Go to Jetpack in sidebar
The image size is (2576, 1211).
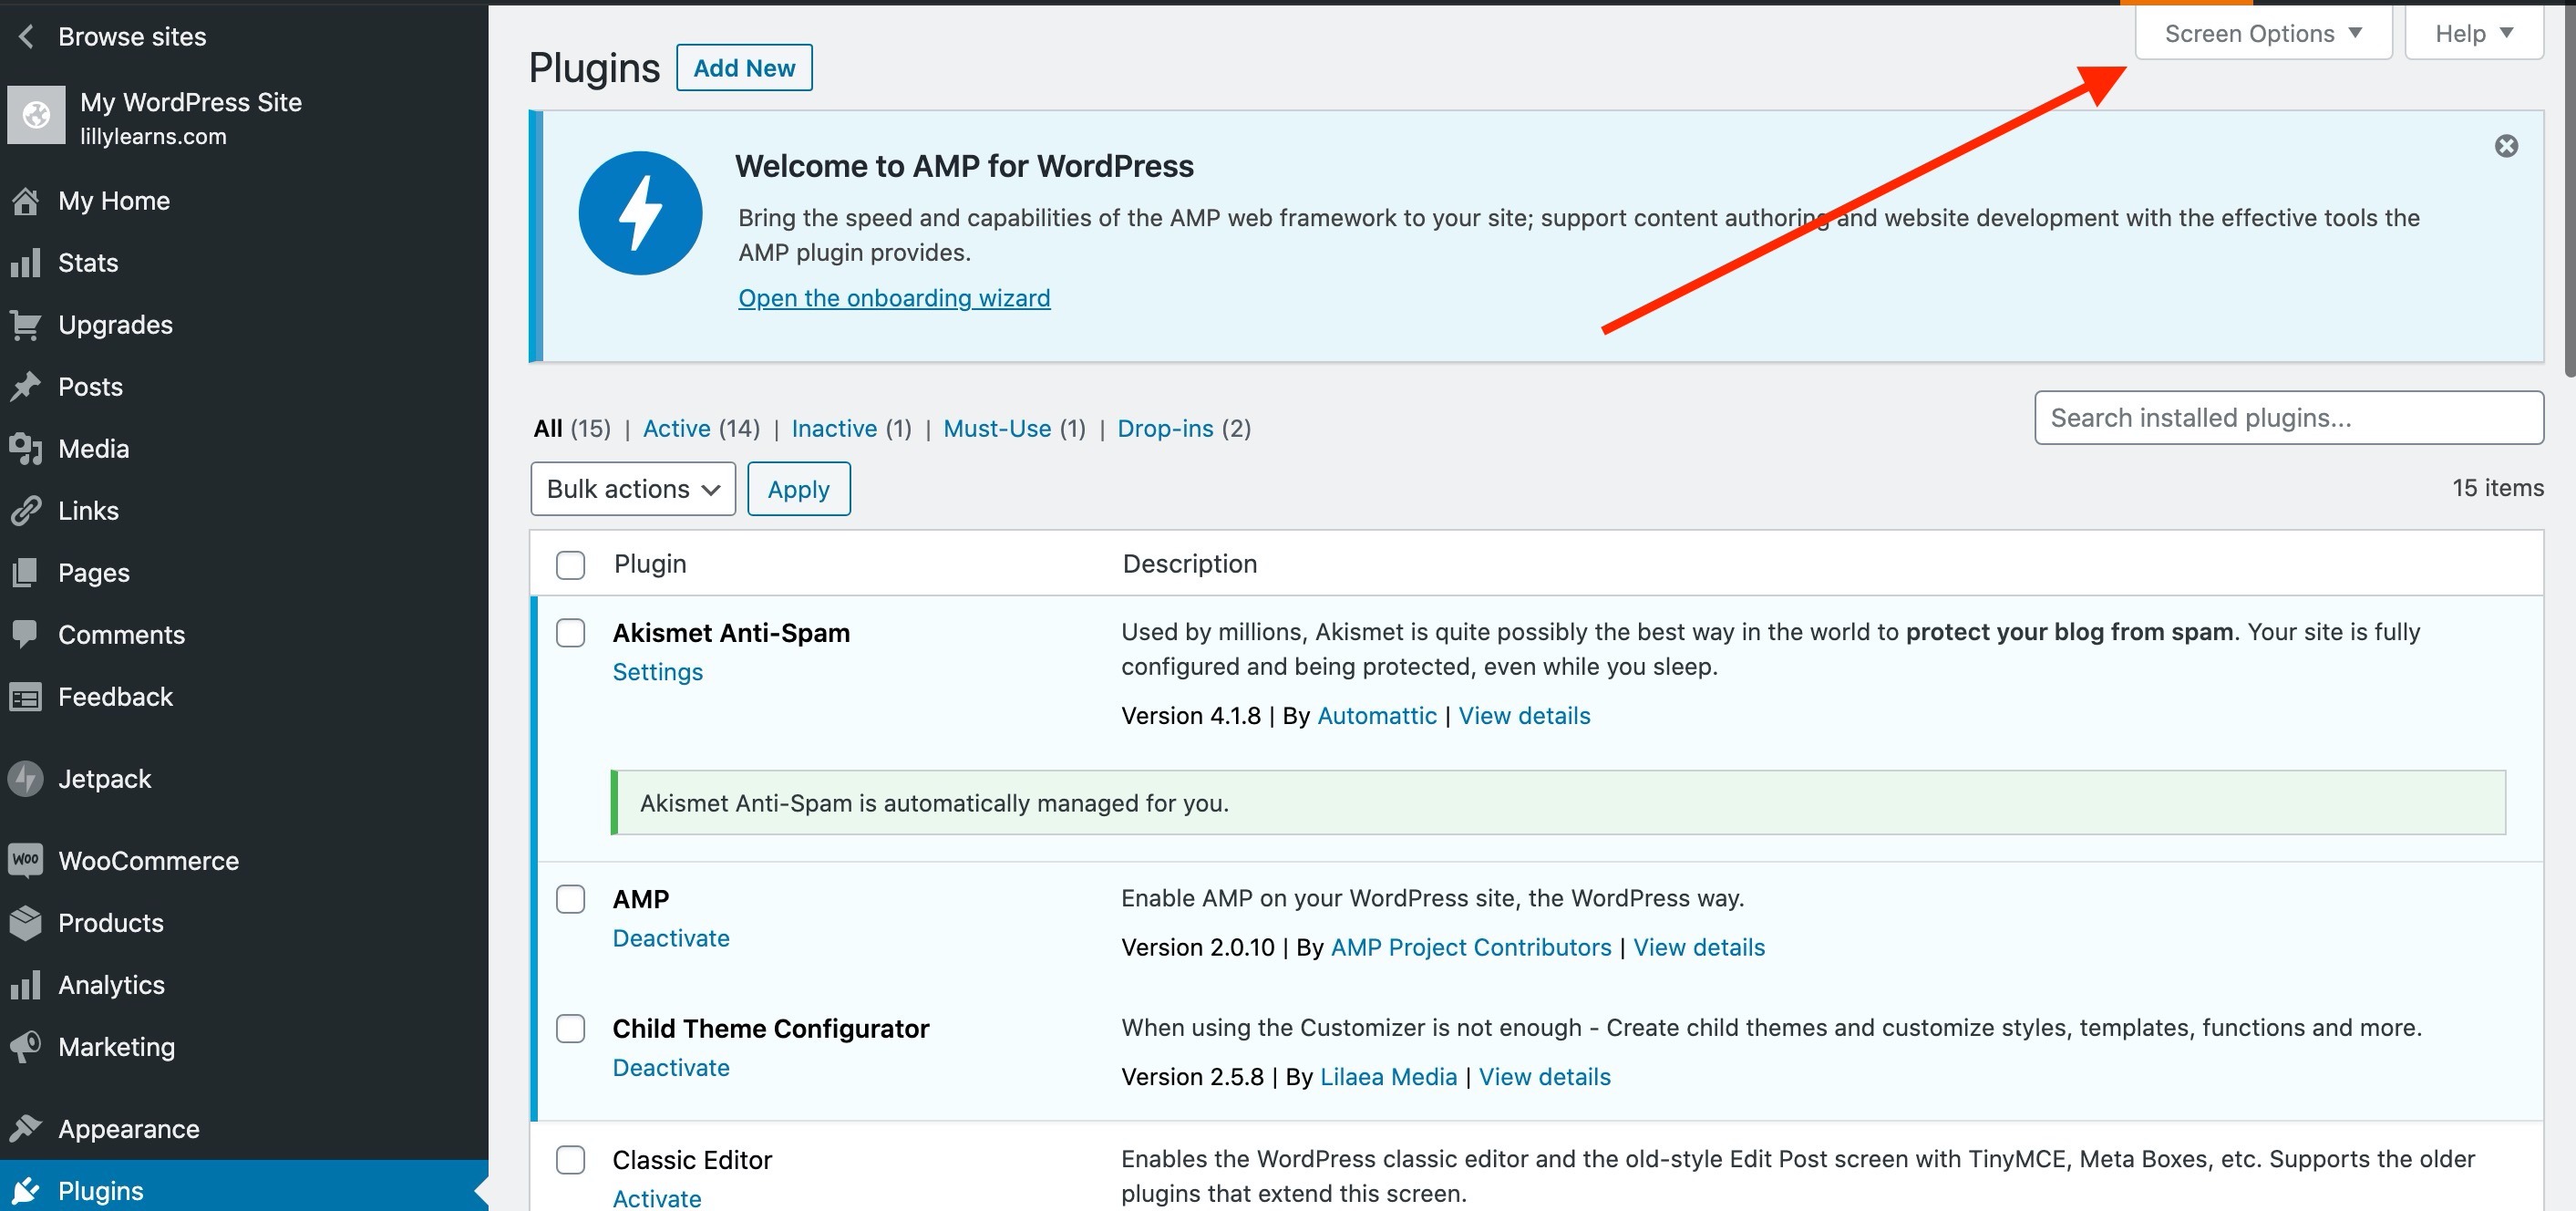pyautogui.click(x=244, y=779)
